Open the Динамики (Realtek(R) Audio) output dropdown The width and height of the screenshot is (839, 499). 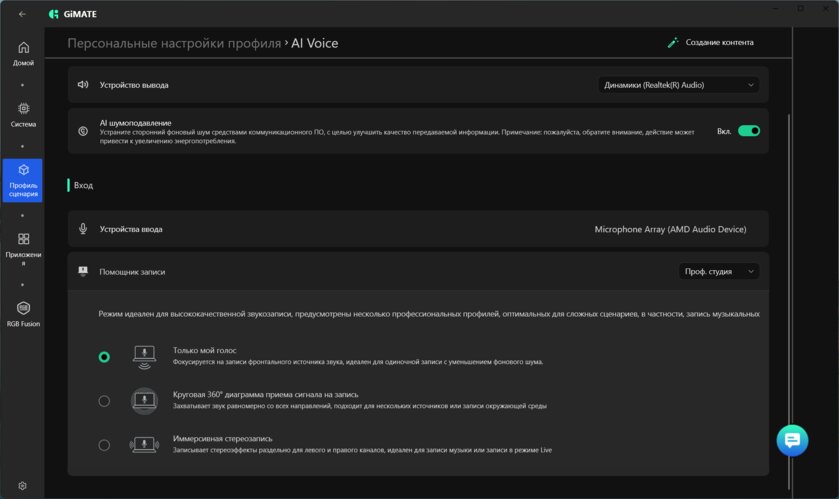678,85
